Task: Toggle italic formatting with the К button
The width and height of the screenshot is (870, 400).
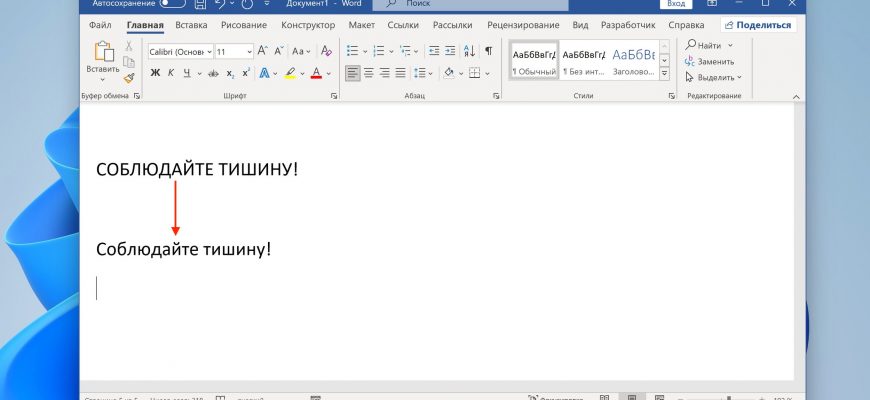Action: pyautogui.click(x=171, y=73)
